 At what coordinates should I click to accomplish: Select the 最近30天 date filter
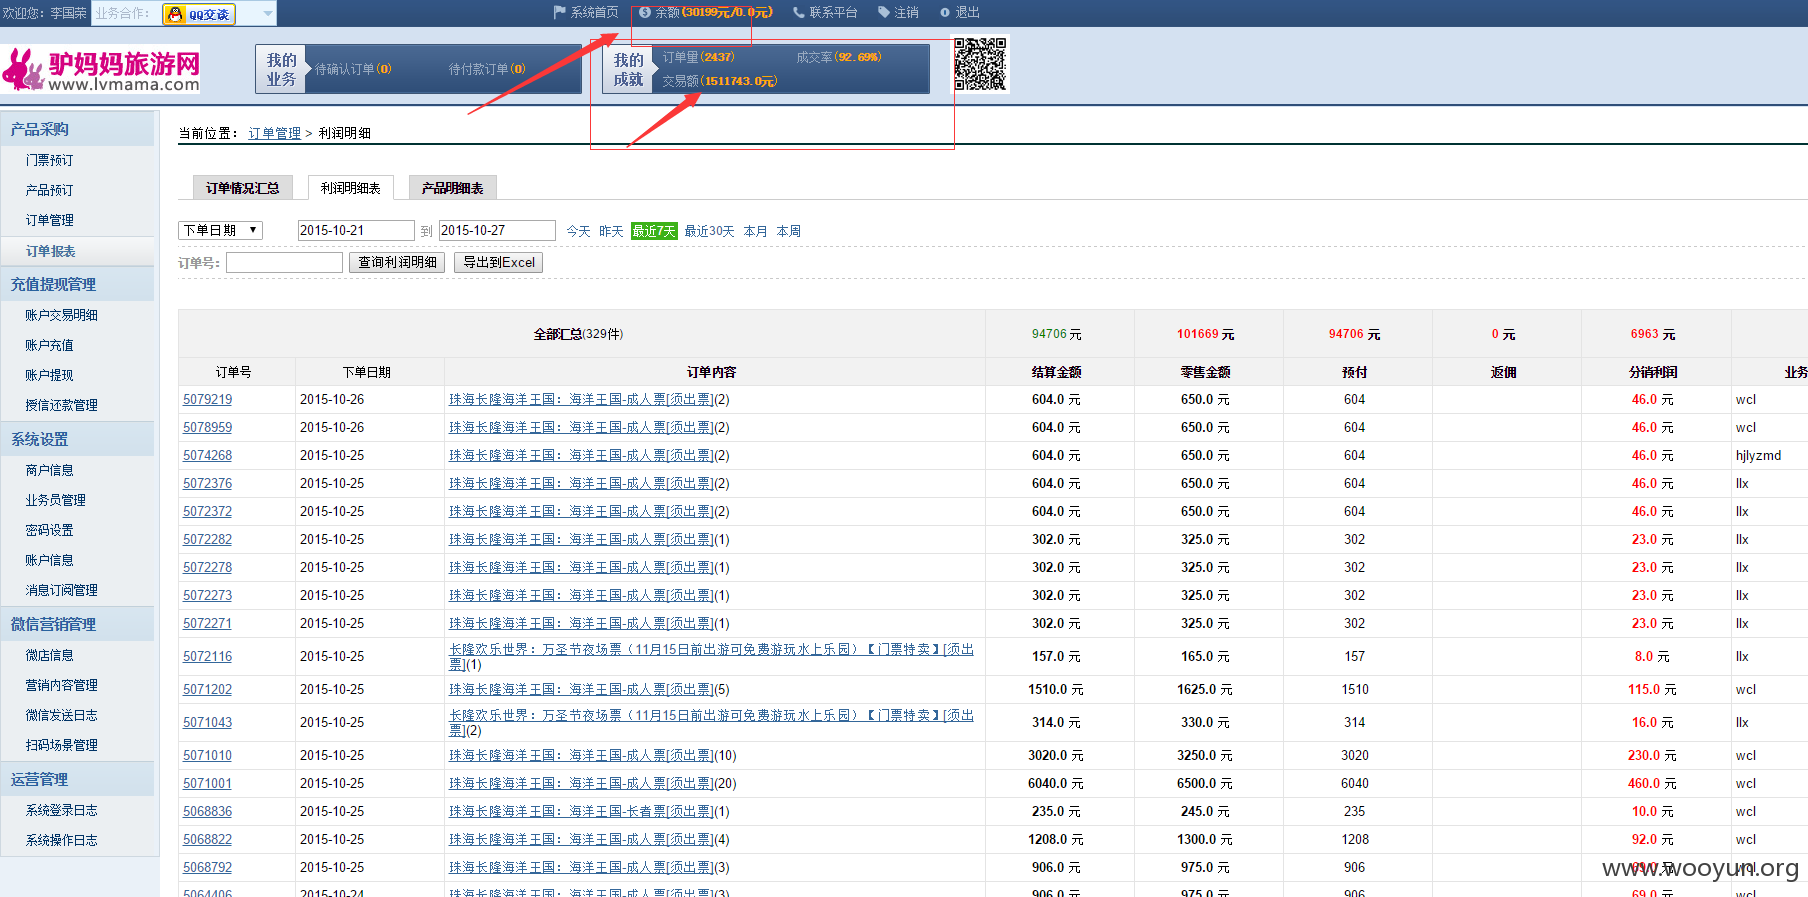[x=709, y=231]
